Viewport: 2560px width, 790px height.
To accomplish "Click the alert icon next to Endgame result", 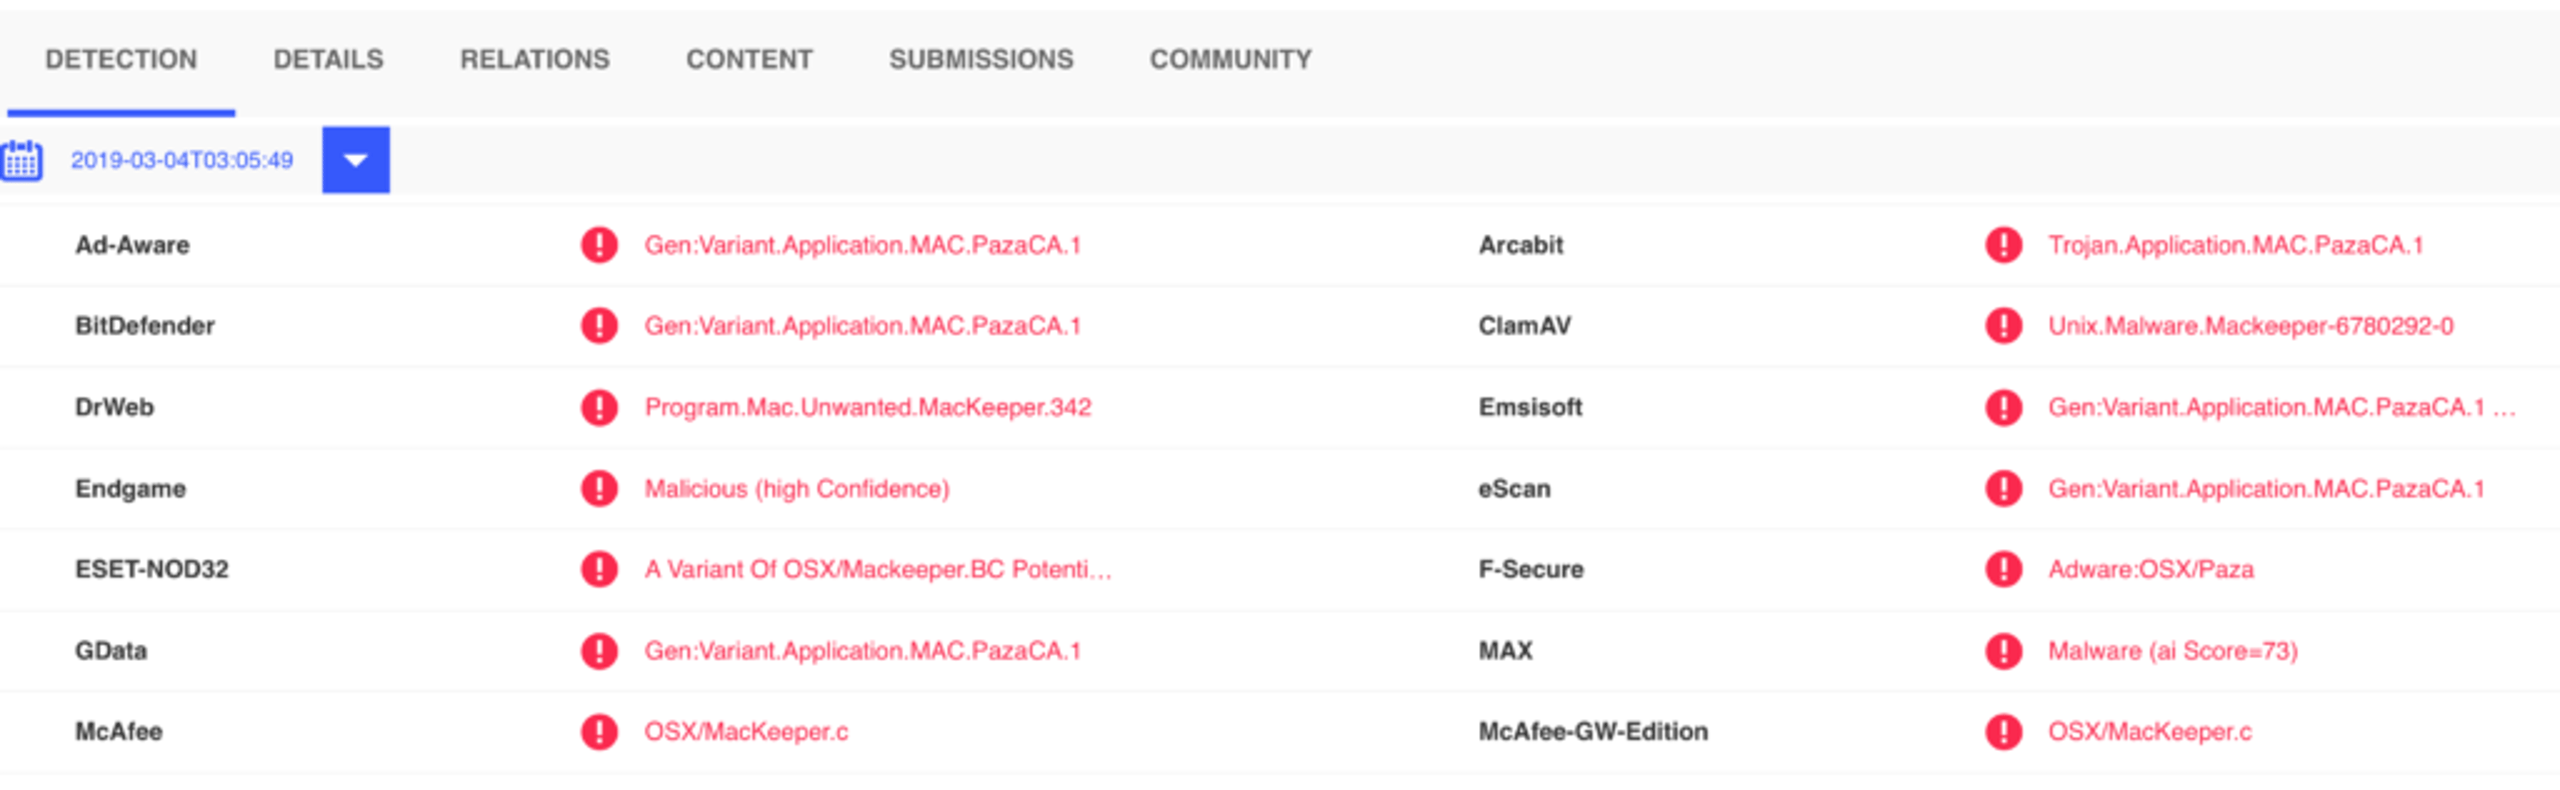I will coord(599,489).
